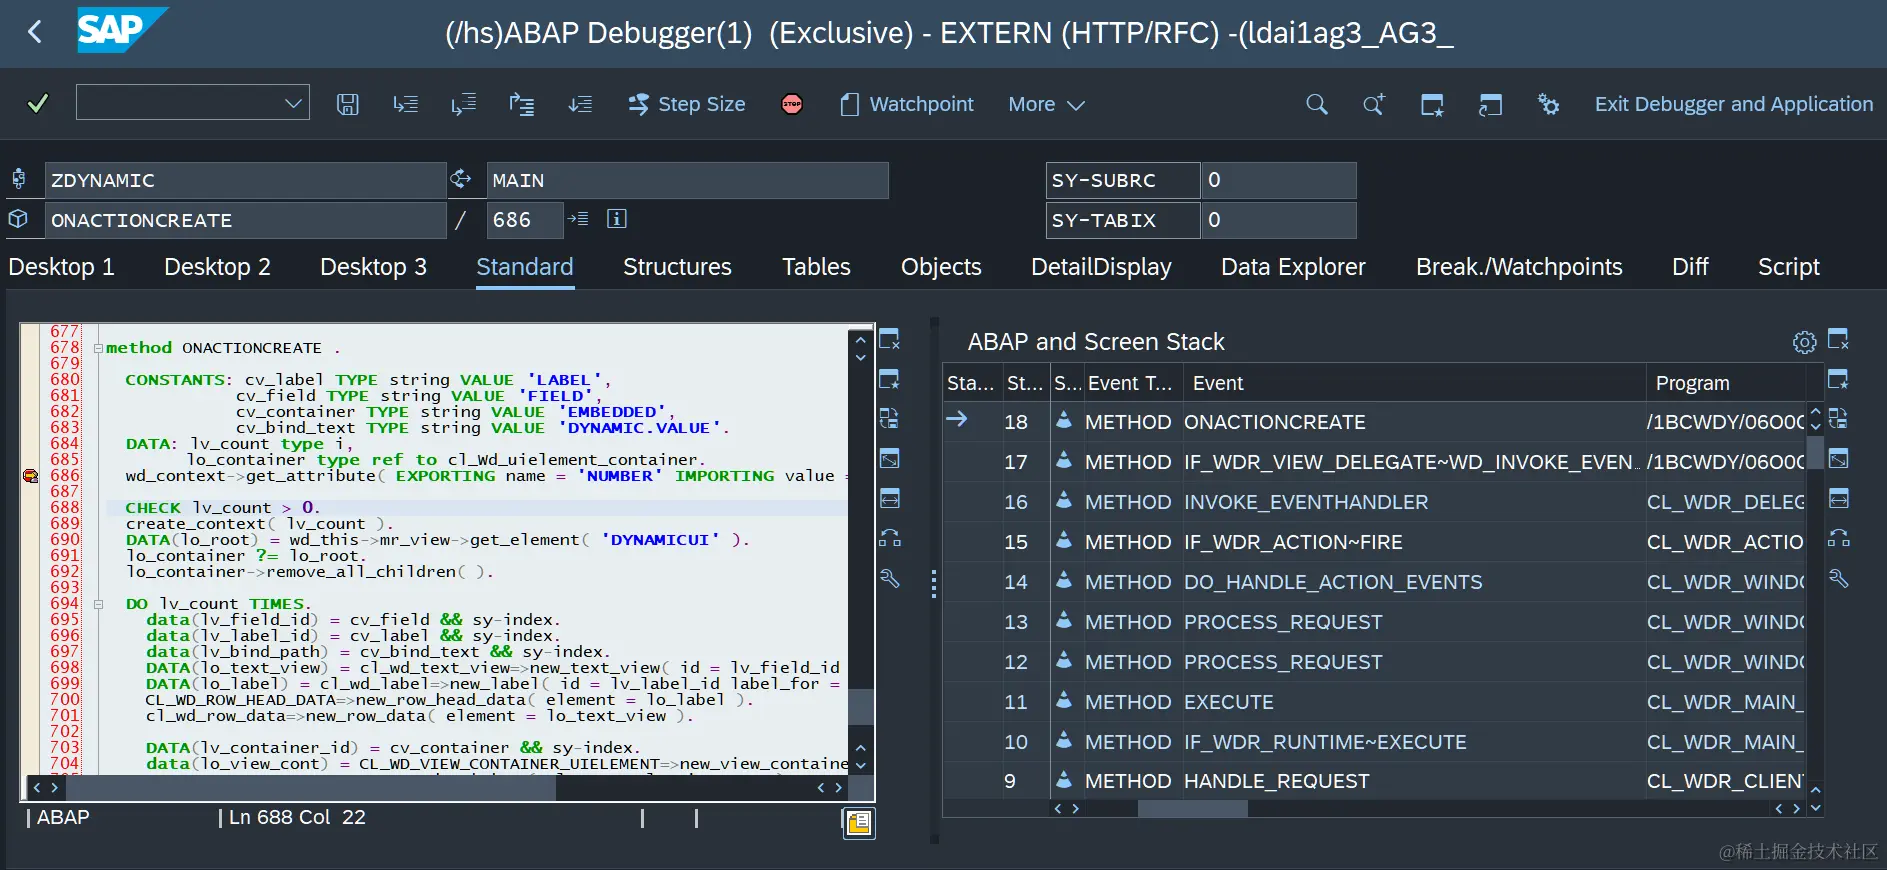
Task: Click the stack table horizontal scrollbar
Action: pyautogui.click(x=1192, y=808)
